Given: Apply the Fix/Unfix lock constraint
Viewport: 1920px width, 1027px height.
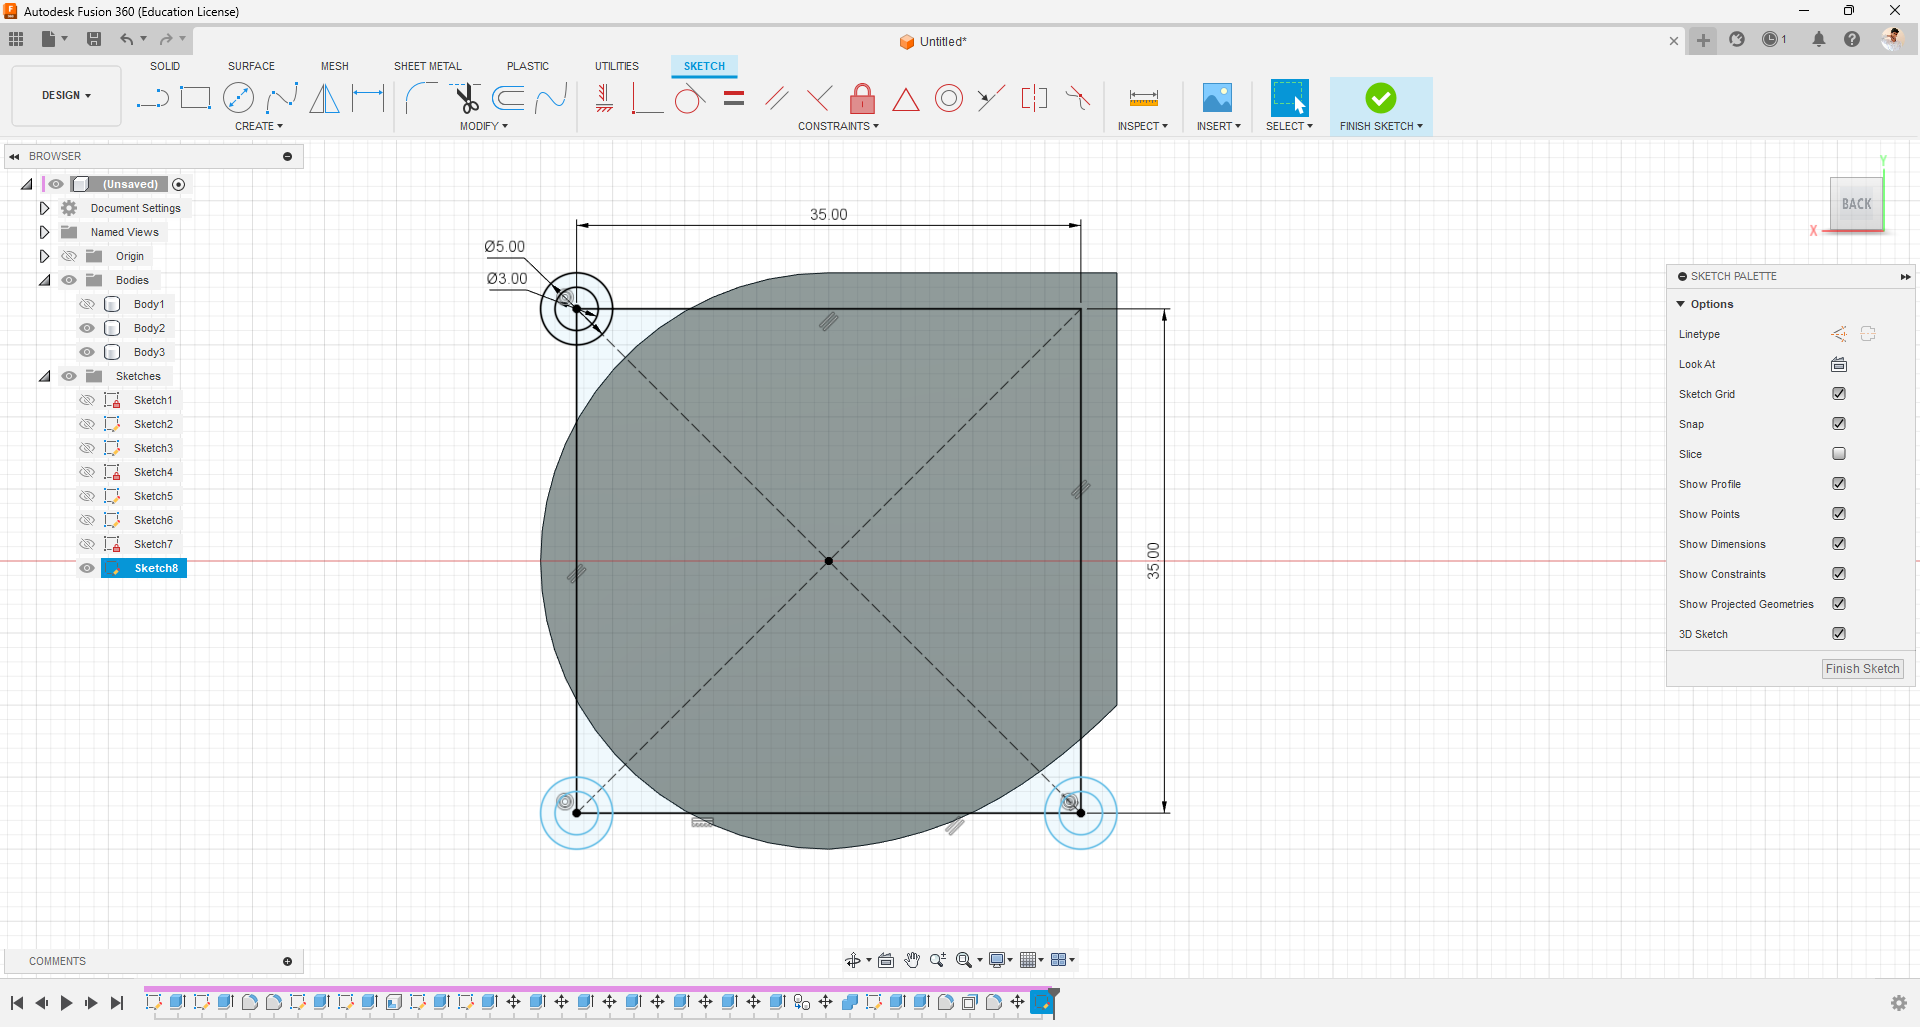Looking at the screenshot, I should point(862,98).
